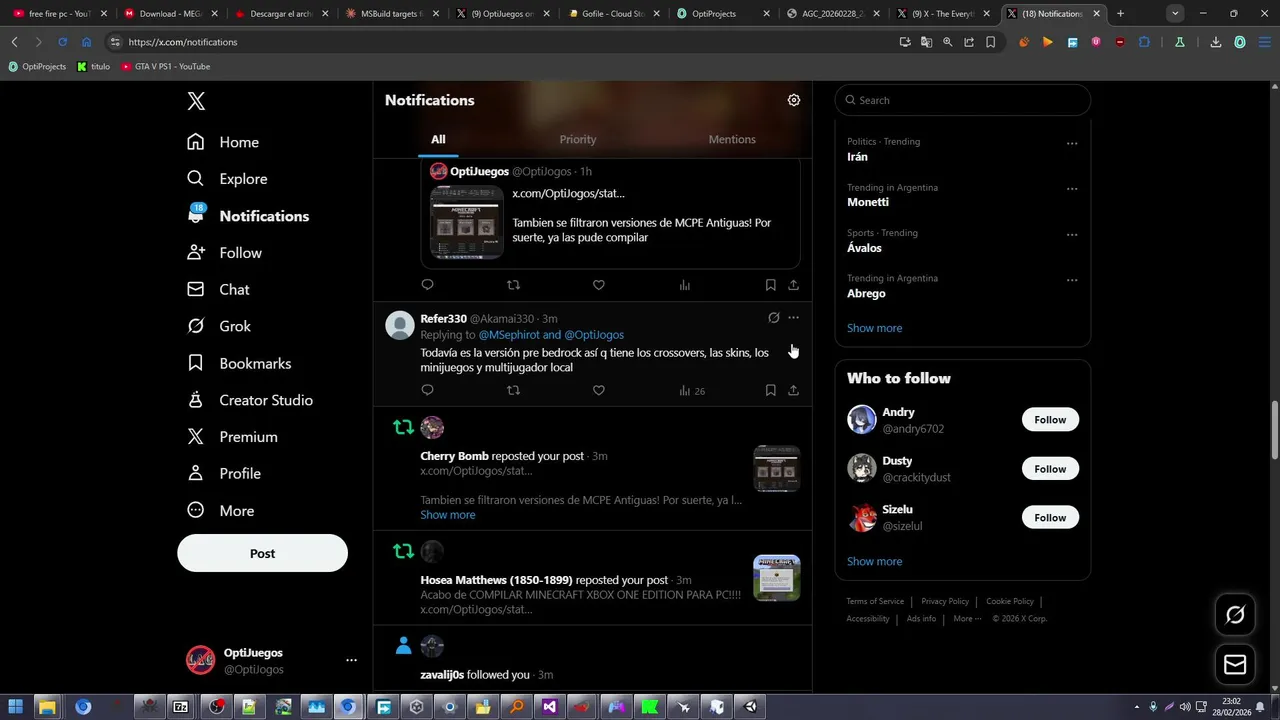Viewport: 1280px width, 720px height.
Task: Open the floating Grok button
Action: (x=1235, y=615)
